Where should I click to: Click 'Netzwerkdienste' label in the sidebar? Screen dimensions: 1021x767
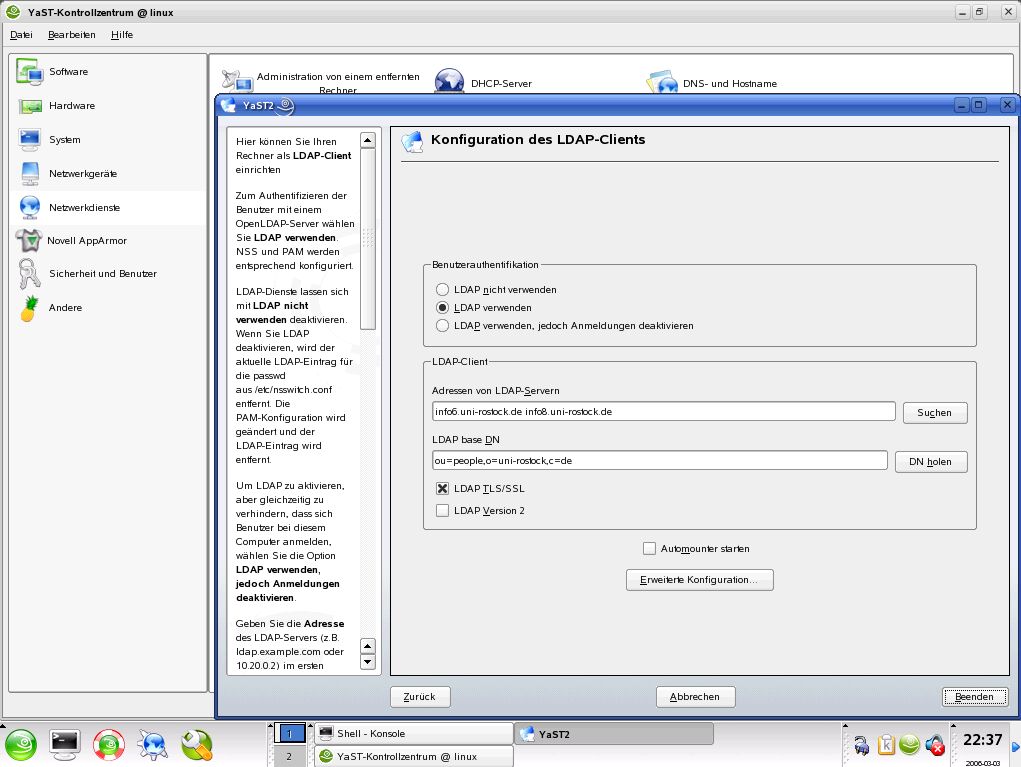pos(85,208)
